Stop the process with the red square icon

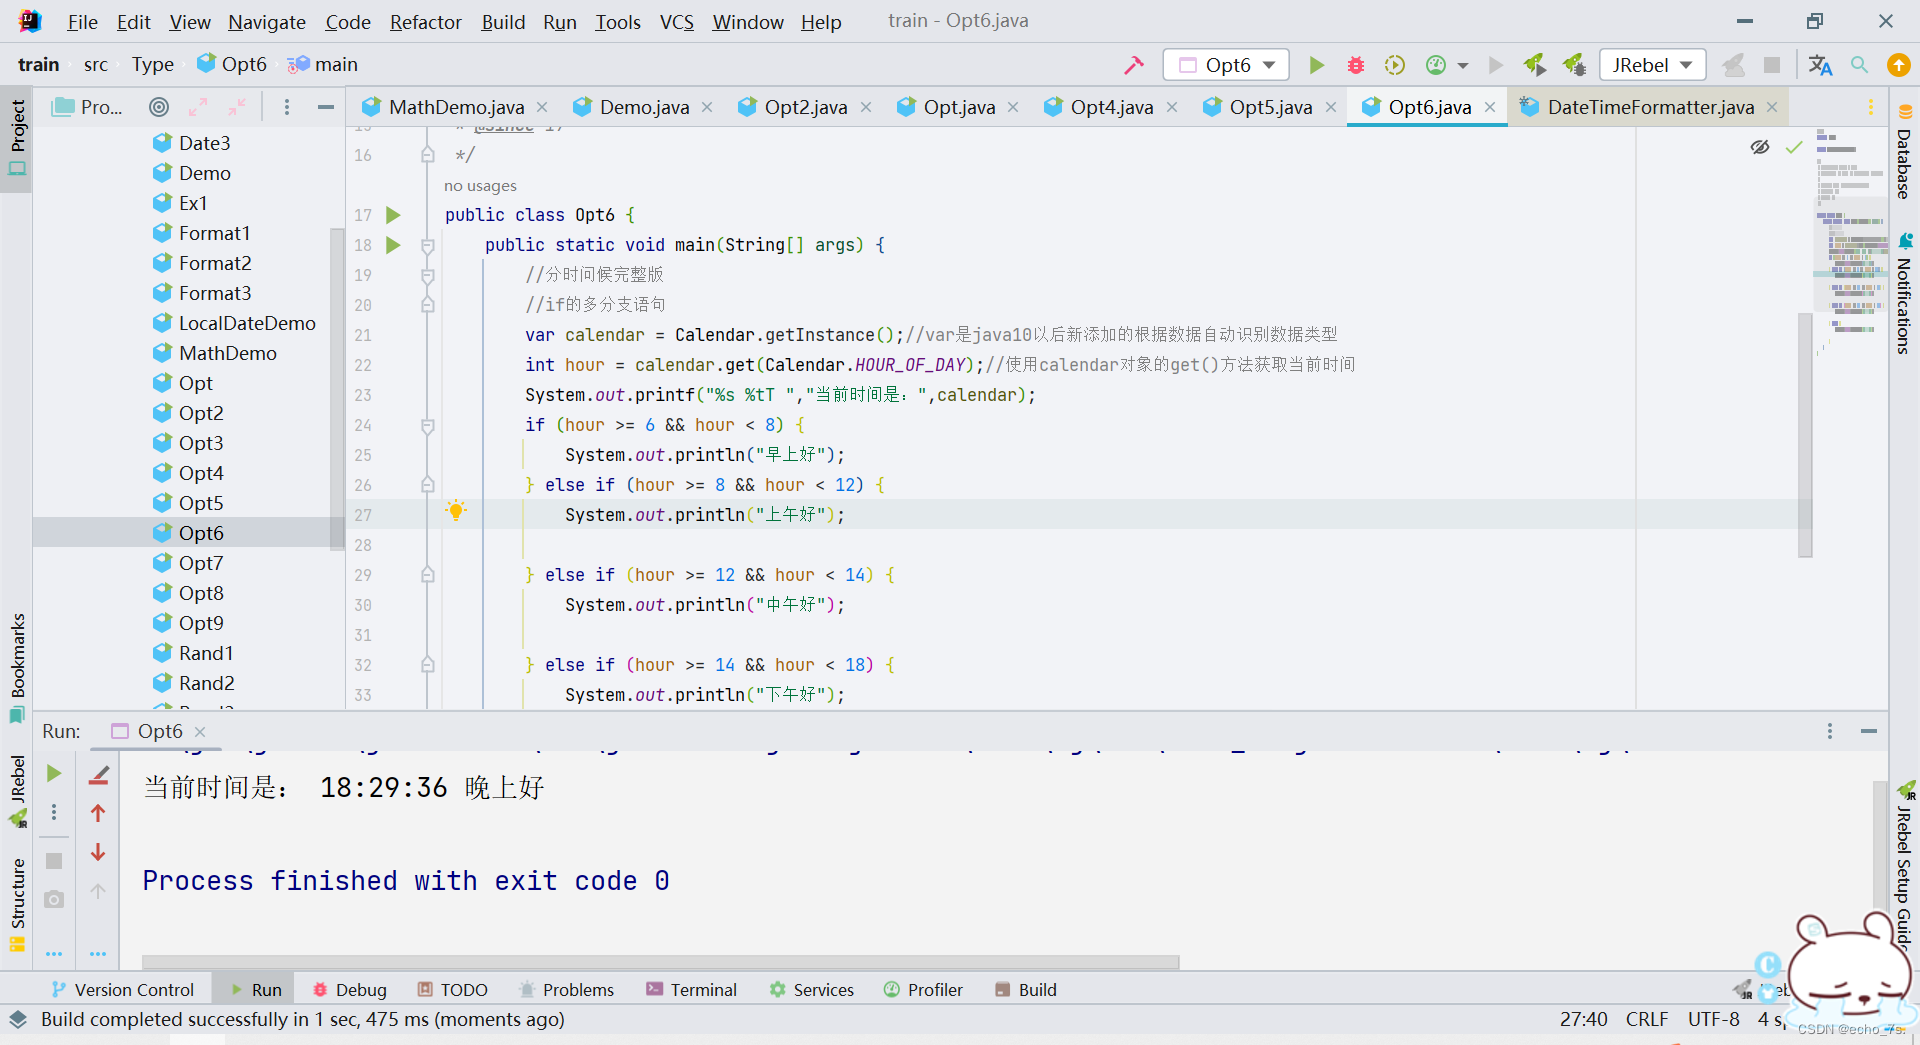(1773, 64)
